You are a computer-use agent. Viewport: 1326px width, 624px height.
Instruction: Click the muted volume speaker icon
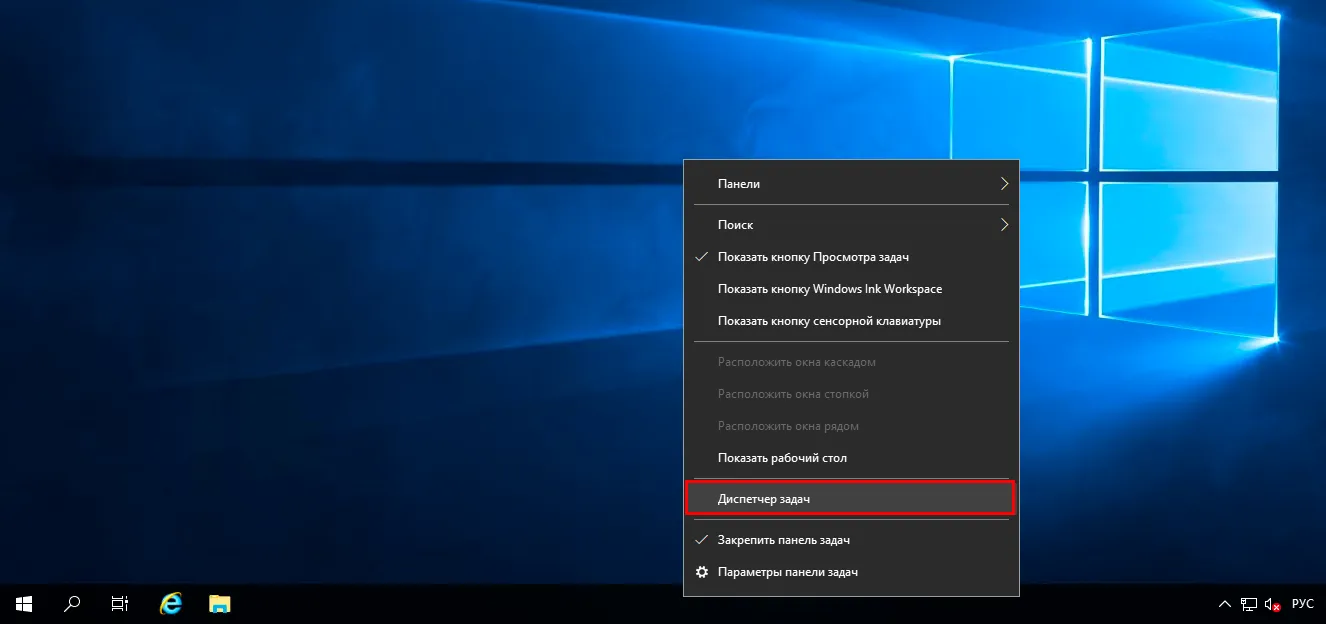1273,604
